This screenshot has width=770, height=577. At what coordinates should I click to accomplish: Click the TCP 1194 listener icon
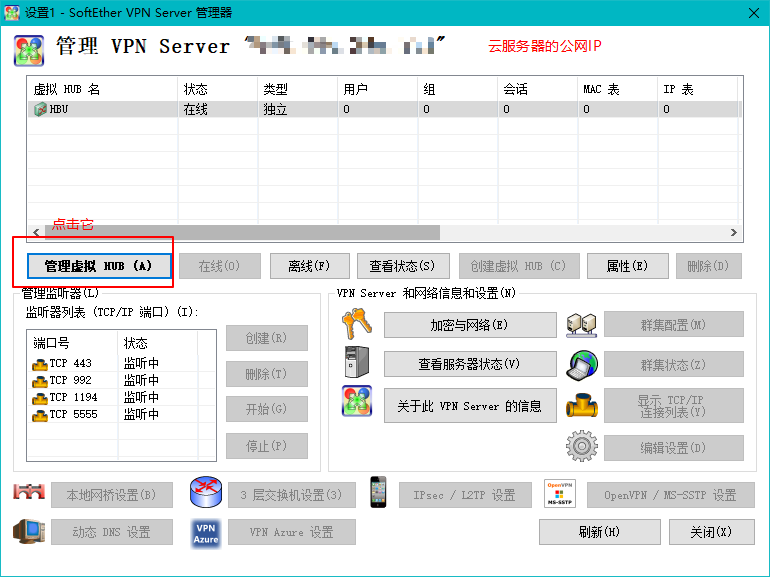40,398
